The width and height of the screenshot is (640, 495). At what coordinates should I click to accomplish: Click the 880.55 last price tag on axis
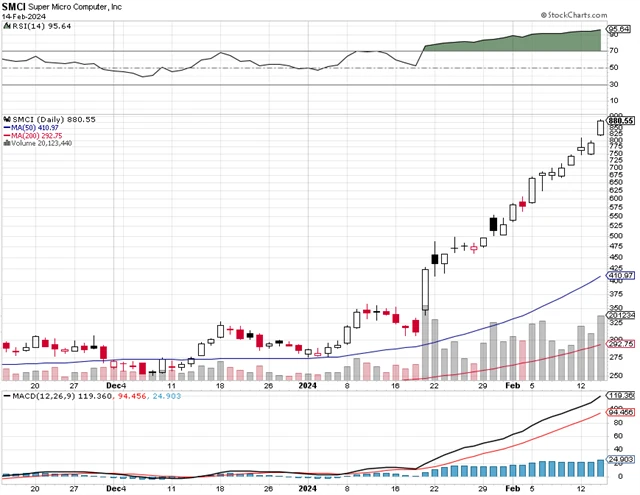[621, 121]
